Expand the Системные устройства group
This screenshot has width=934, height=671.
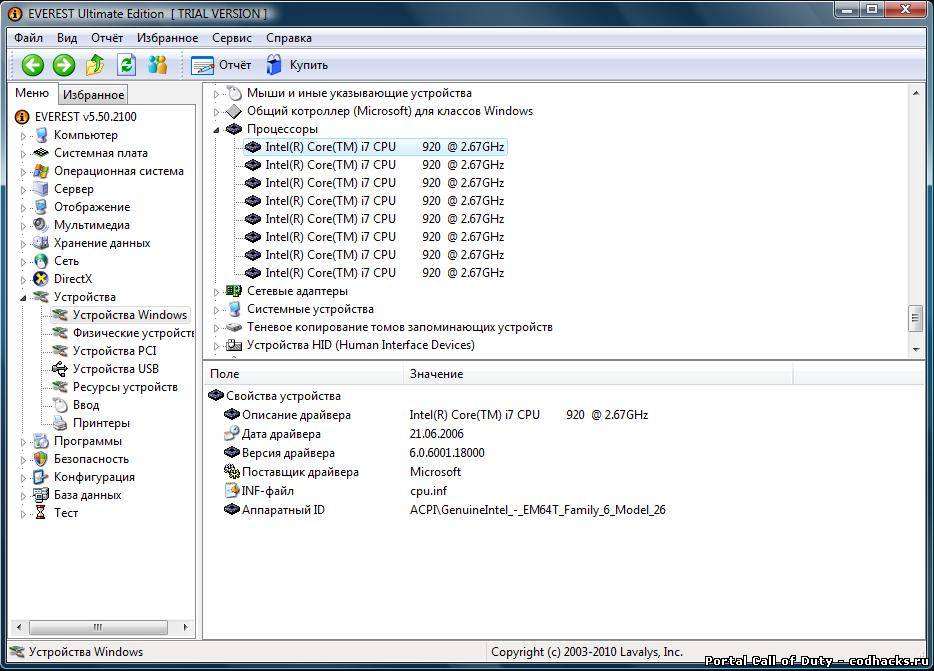pos(217,310)
